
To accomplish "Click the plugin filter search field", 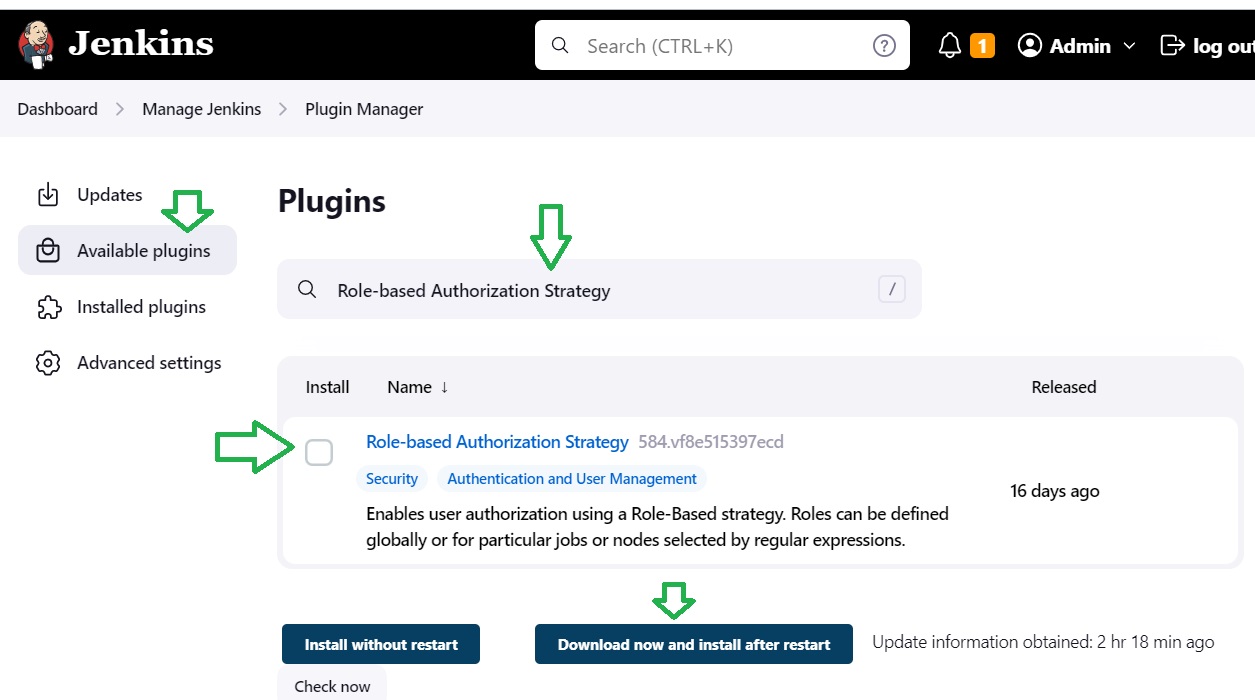I will 599,290.
